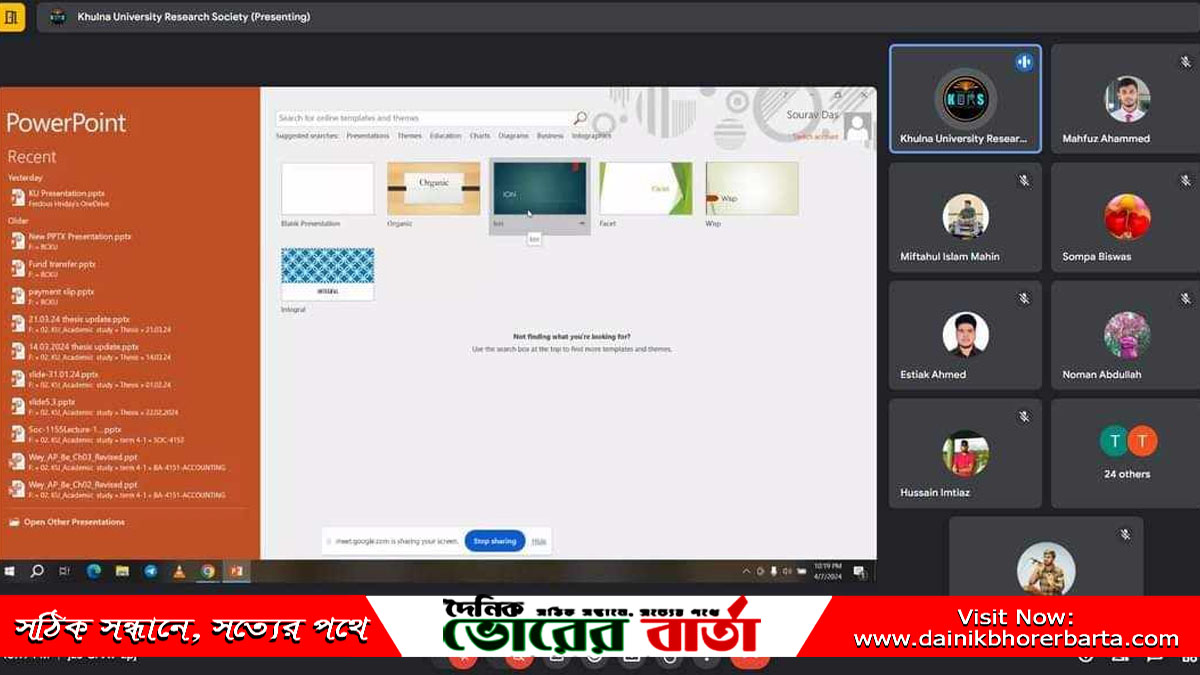Launch Telegram from the taskbar
1200x675 pixels.
pos(151,571)
